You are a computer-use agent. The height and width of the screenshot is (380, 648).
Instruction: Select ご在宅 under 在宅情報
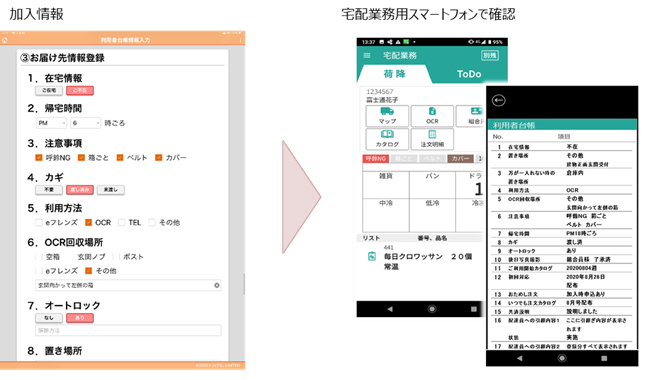click(x=49, y=90)
